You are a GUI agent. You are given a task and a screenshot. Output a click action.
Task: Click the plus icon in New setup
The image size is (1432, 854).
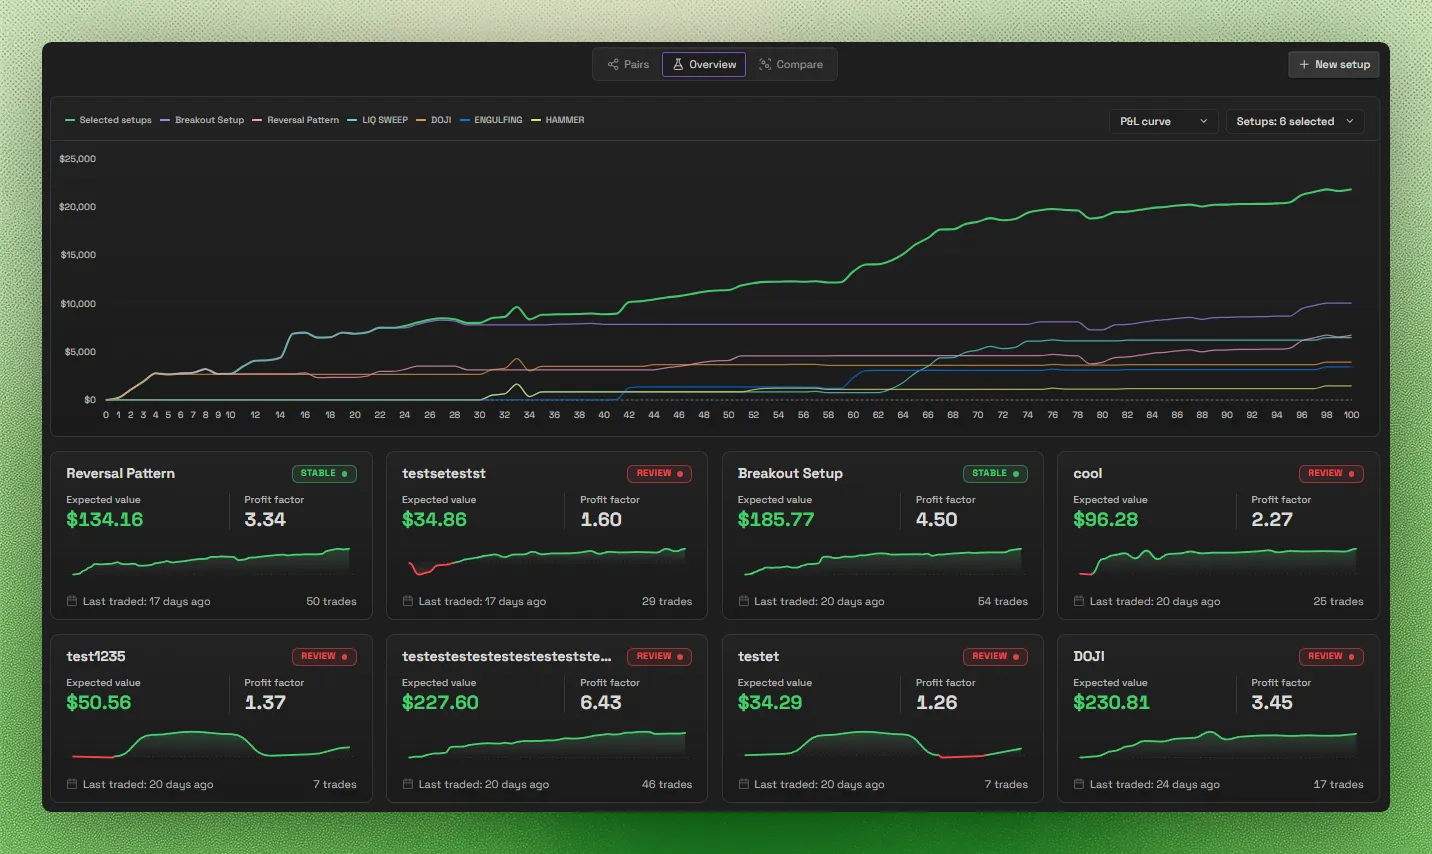pyautogui.click(x=1304, y=64)
